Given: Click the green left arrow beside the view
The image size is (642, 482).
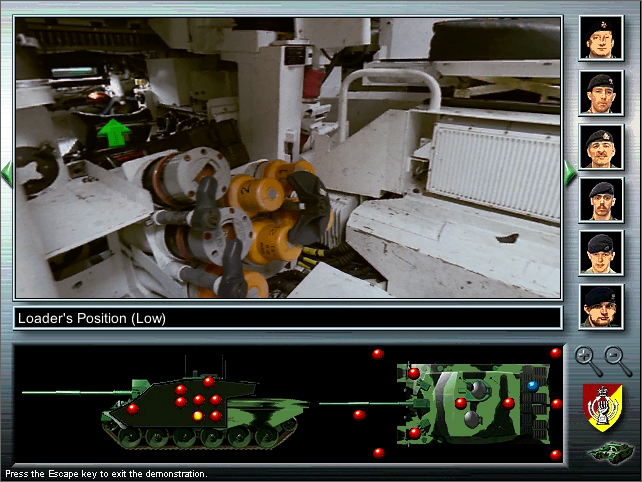Looking at the screenshot, I should tap(7, 173).
